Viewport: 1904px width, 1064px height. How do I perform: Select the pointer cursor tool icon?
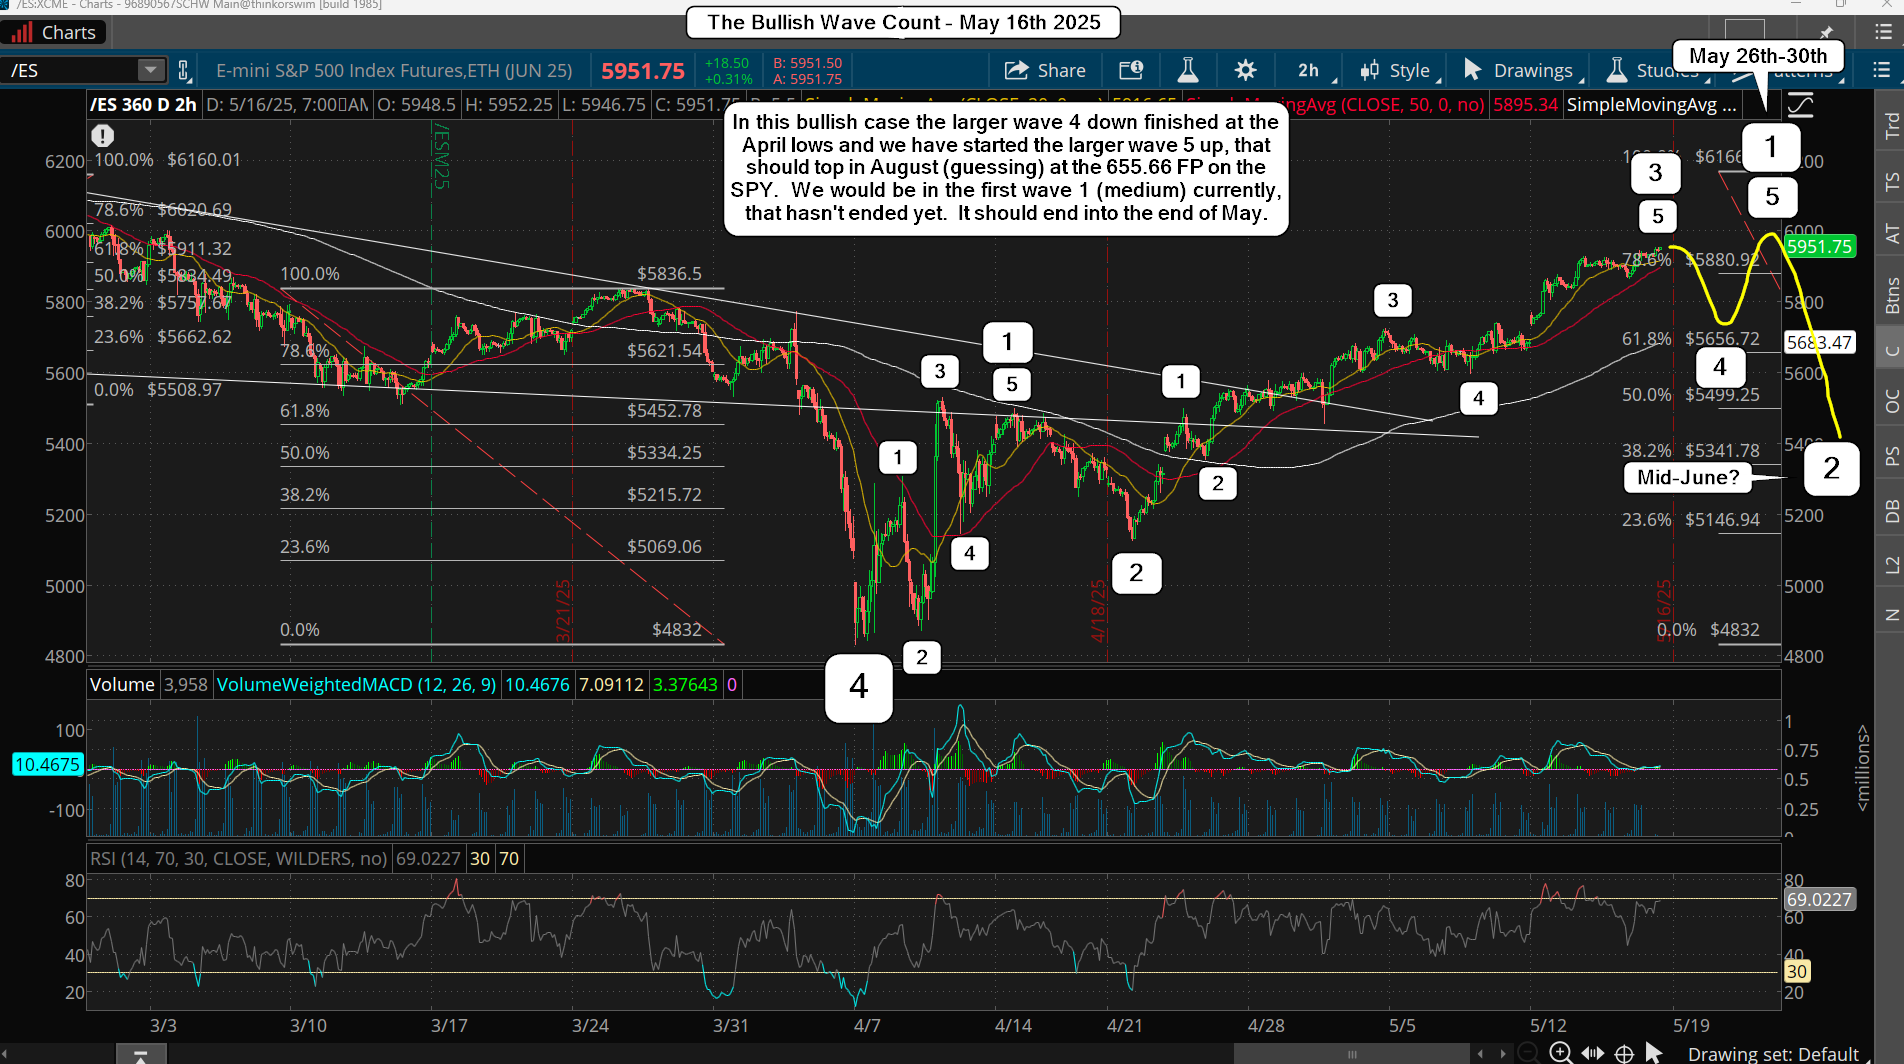tap(1654, 1053)
